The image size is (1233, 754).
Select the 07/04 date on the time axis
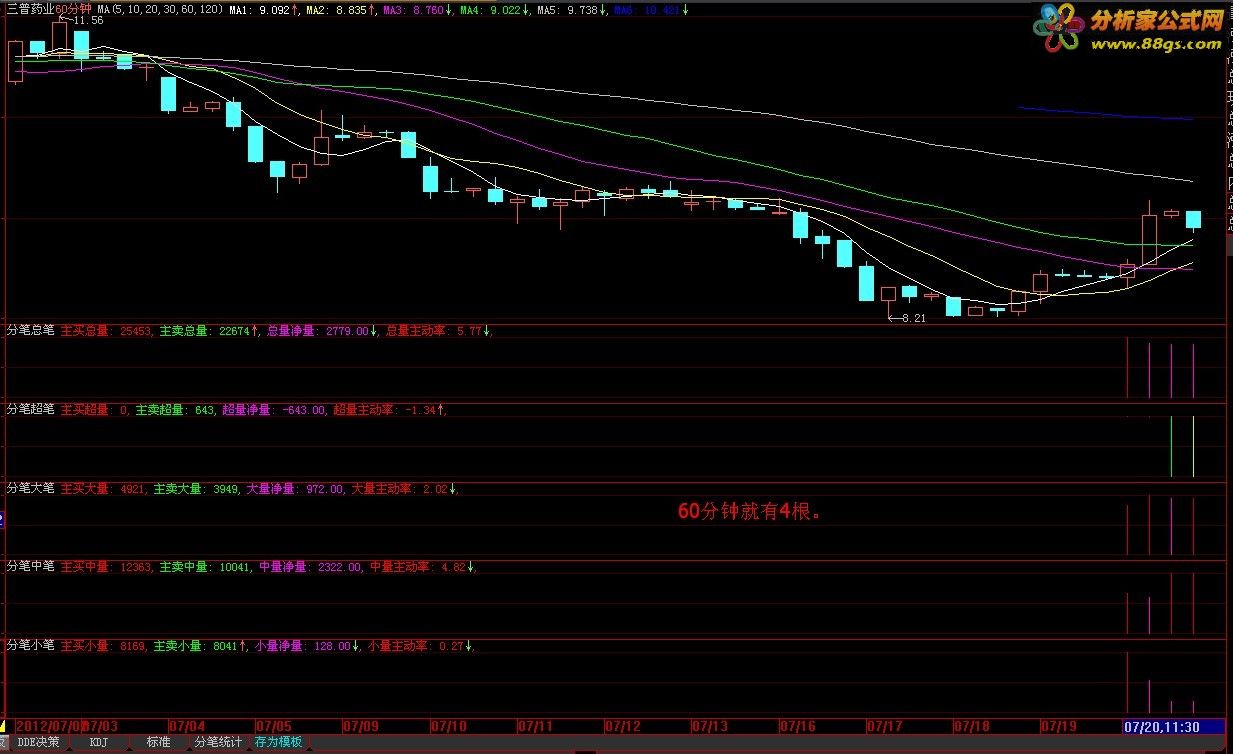tap(188, 725)
